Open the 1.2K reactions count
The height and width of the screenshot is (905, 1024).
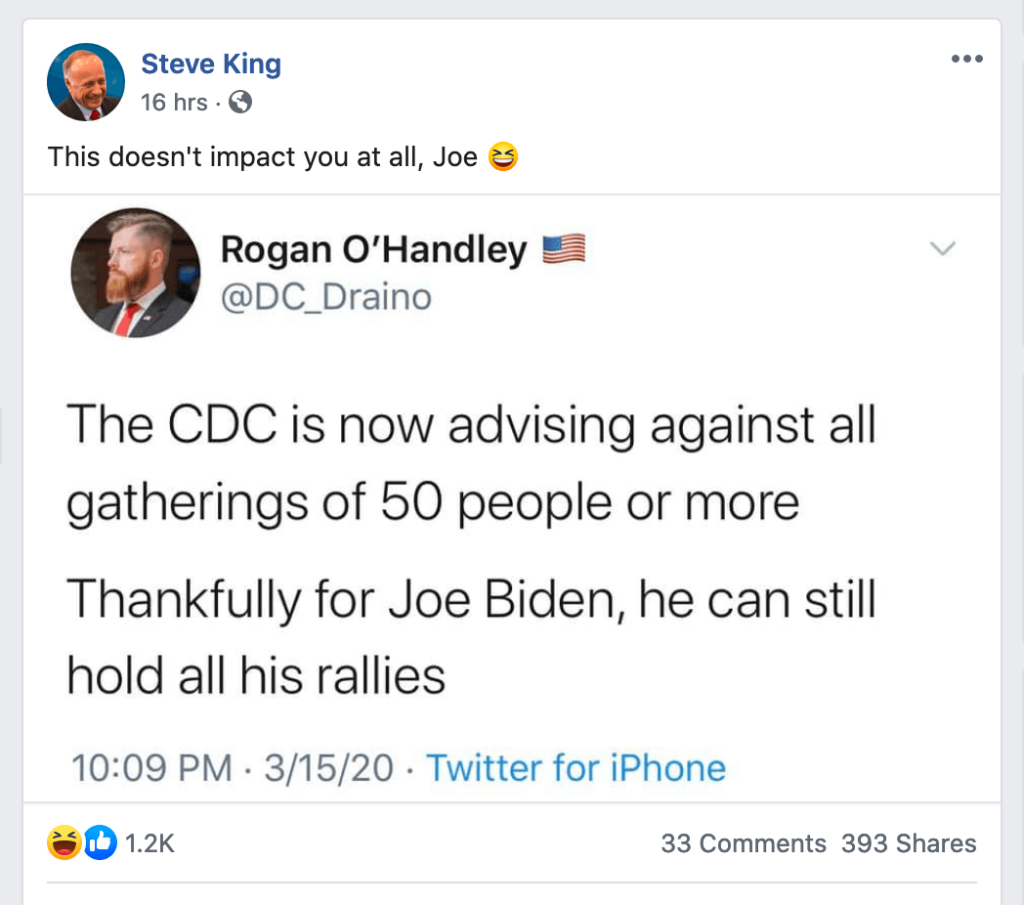pyautogui.click(x=150, y=844)
